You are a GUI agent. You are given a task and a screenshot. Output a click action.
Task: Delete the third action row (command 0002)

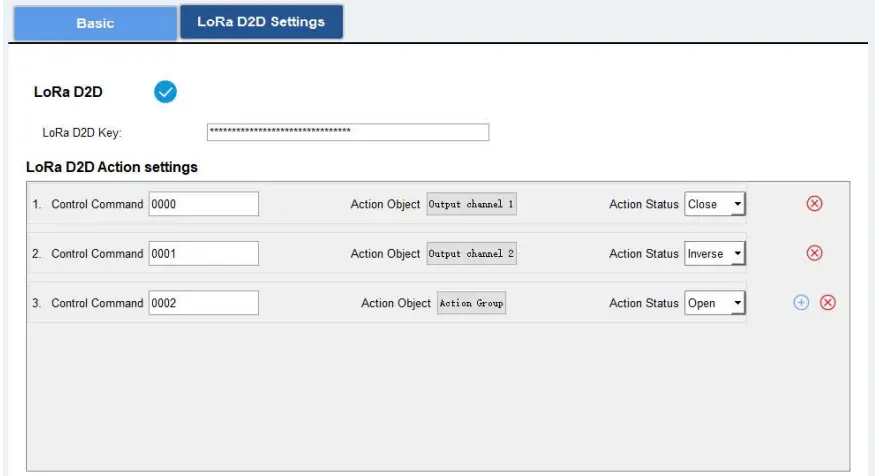coord(828,303)
